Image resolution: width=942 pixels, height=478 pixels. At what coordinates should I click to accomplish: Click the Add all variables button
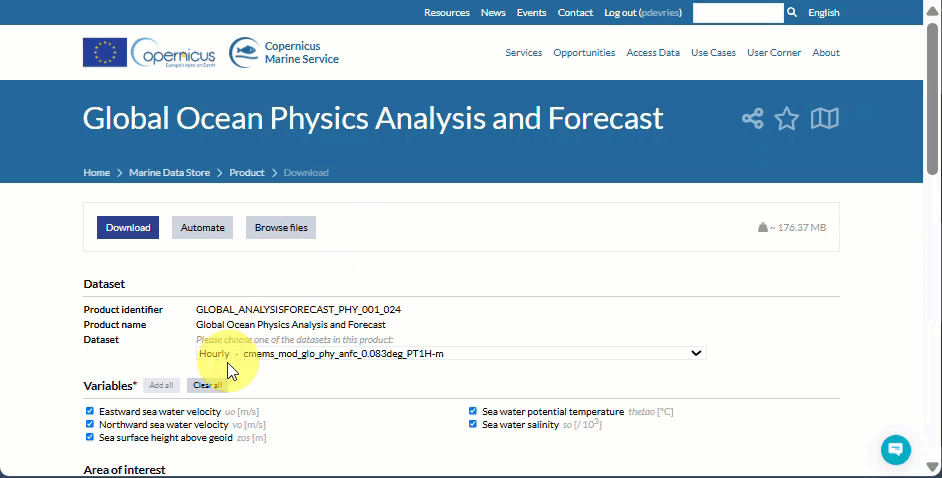click(161, 386)
